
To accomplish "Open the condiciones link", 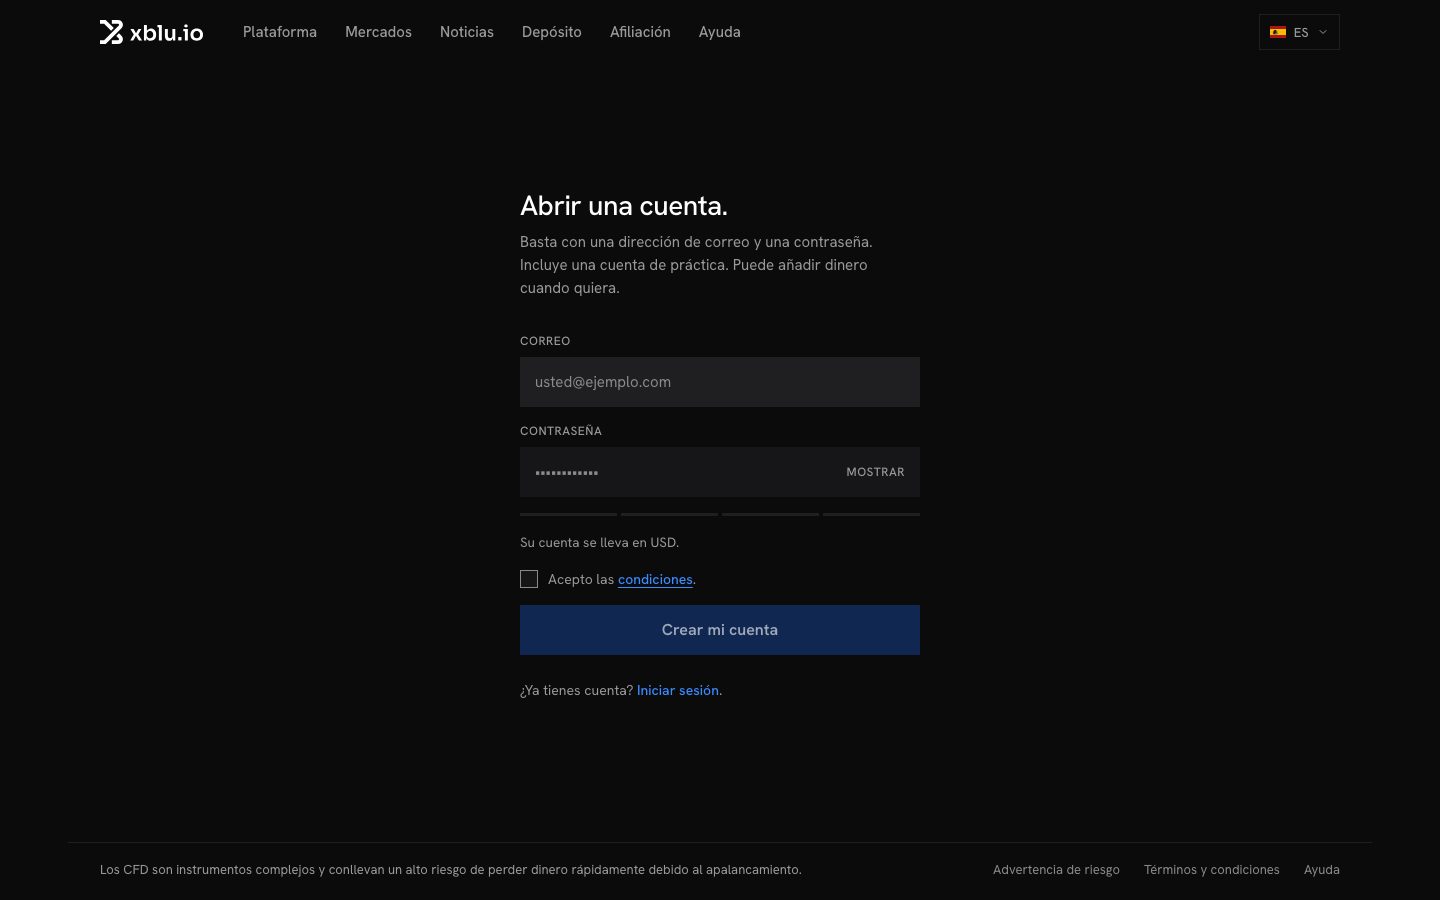I will (x=655, y=580).
